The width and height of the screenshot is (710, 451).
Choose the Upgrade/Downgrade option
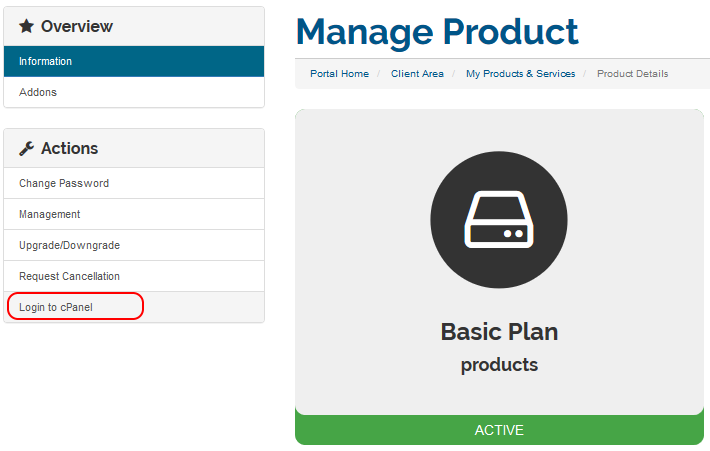point(134,245)
